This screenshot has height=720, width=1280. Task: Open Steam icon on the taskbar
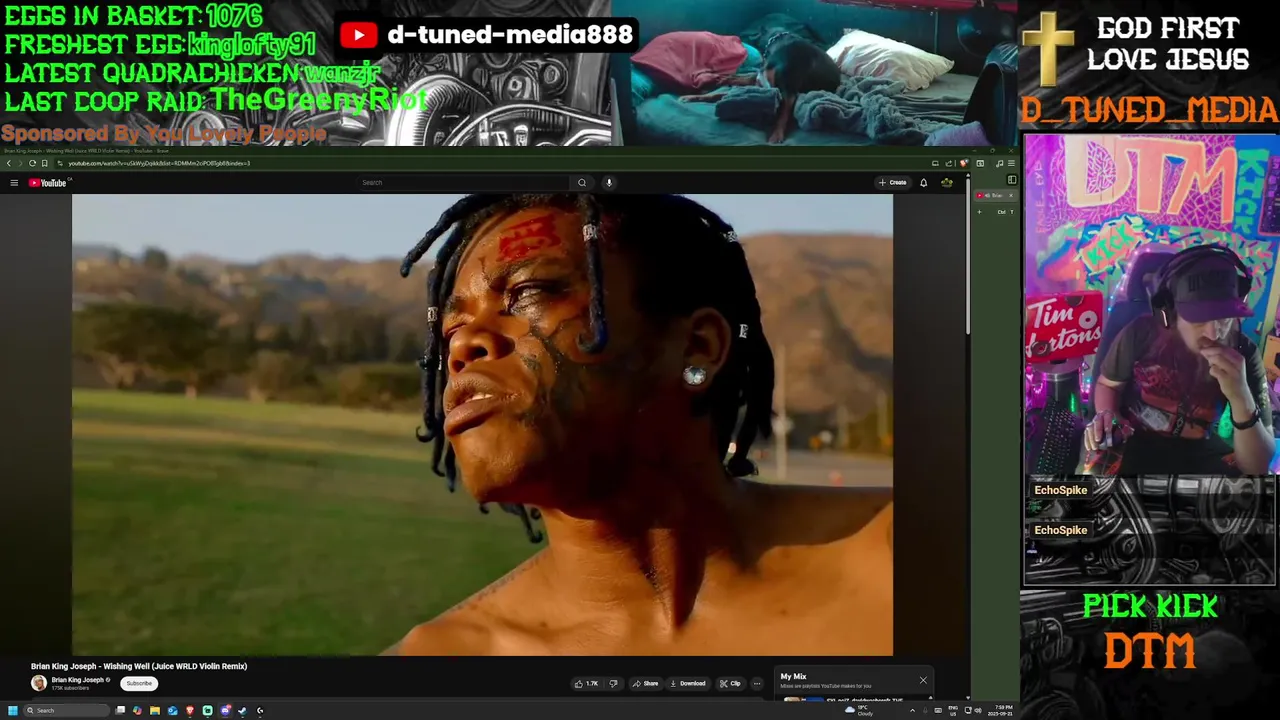[x=242, y=711]
